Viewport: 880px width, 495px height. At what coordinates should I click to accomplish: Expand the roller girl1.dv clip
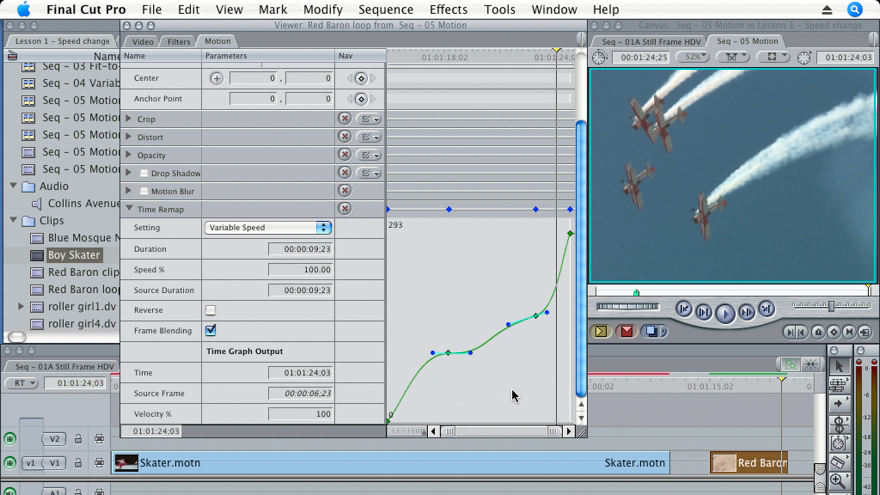pos(21,306)
